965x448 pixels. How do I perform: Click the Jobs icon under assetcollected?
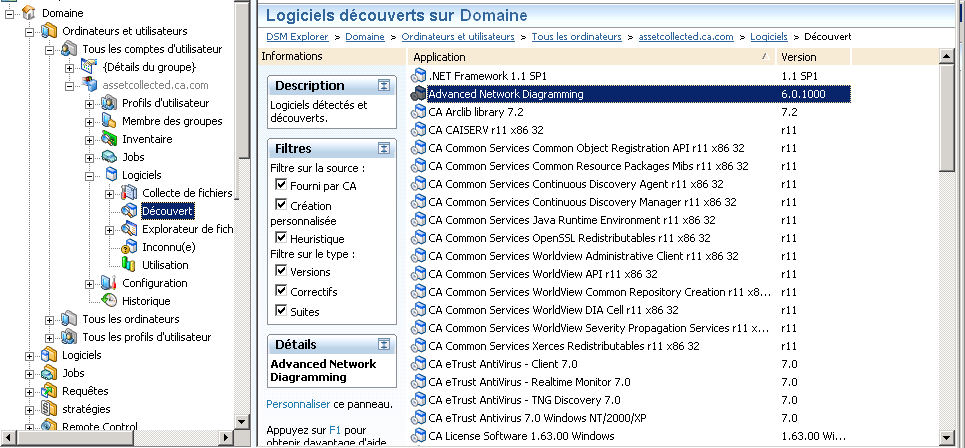pyautogui.click(x=109, y=157)
